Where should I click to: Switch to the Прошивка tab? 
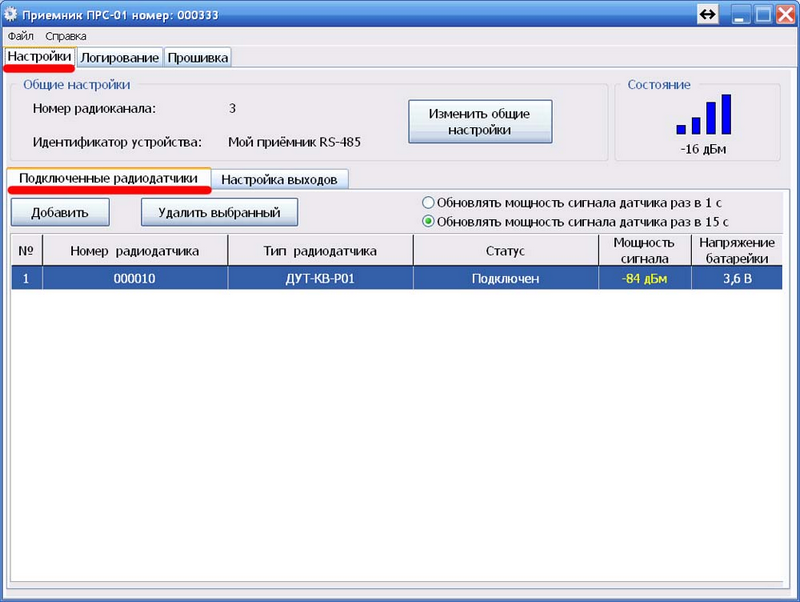coord(197,58)
